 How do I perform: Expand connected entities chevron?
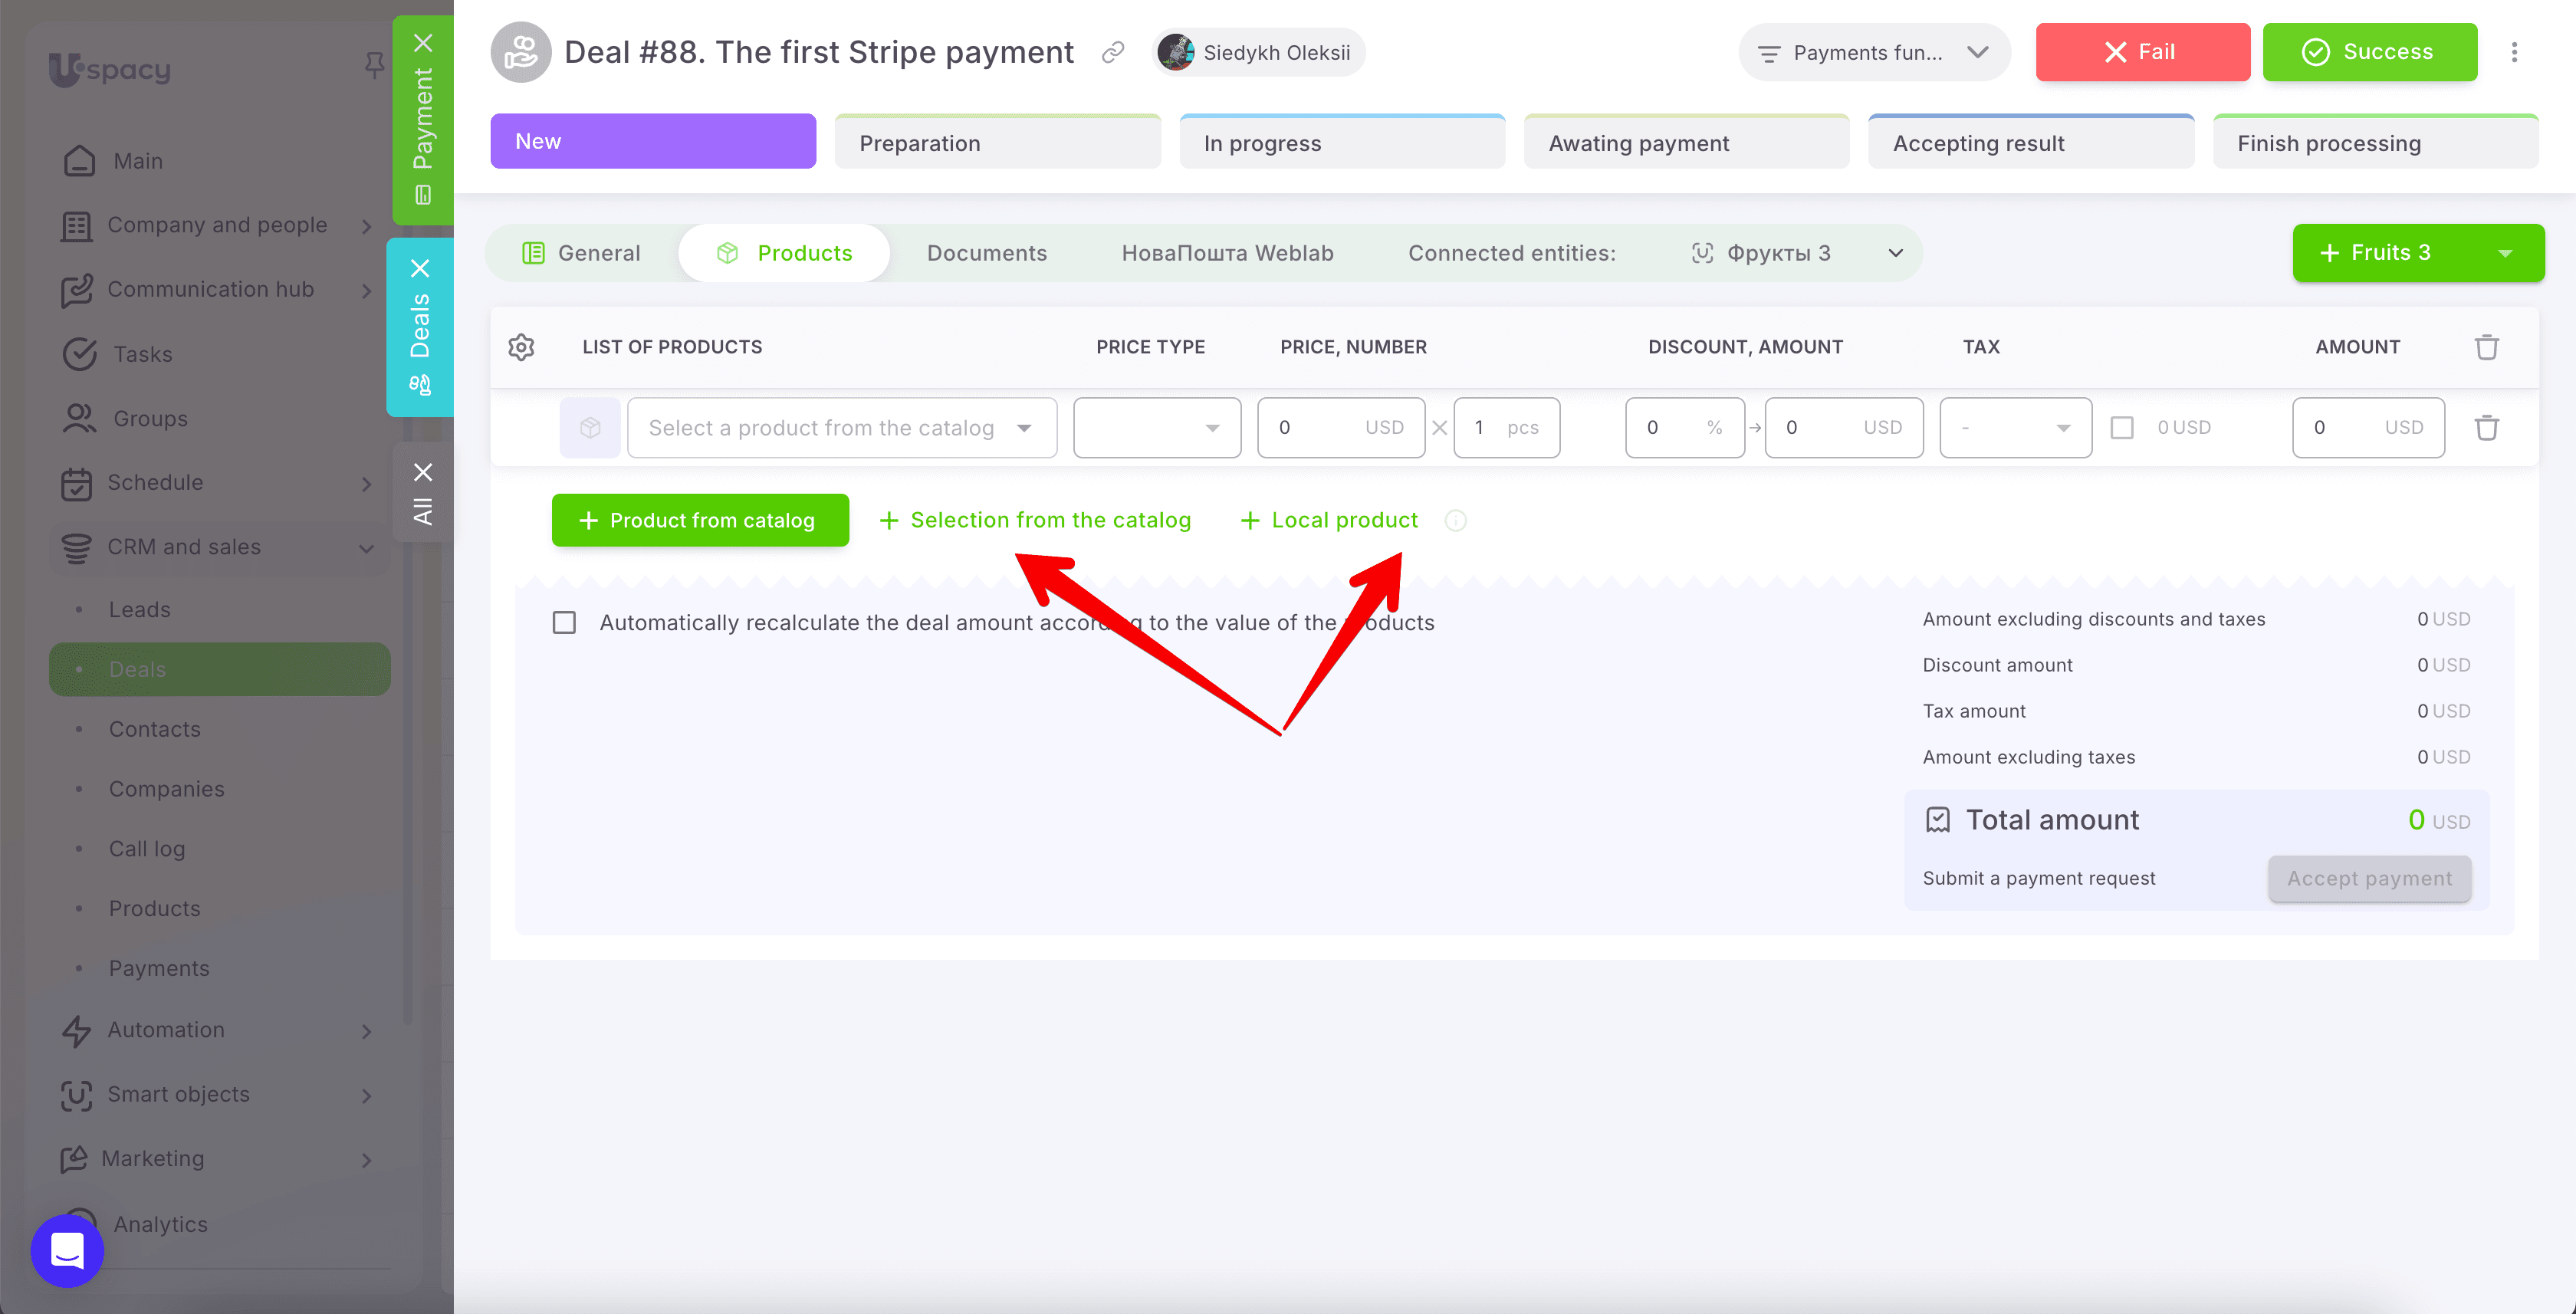[1895, 253]
